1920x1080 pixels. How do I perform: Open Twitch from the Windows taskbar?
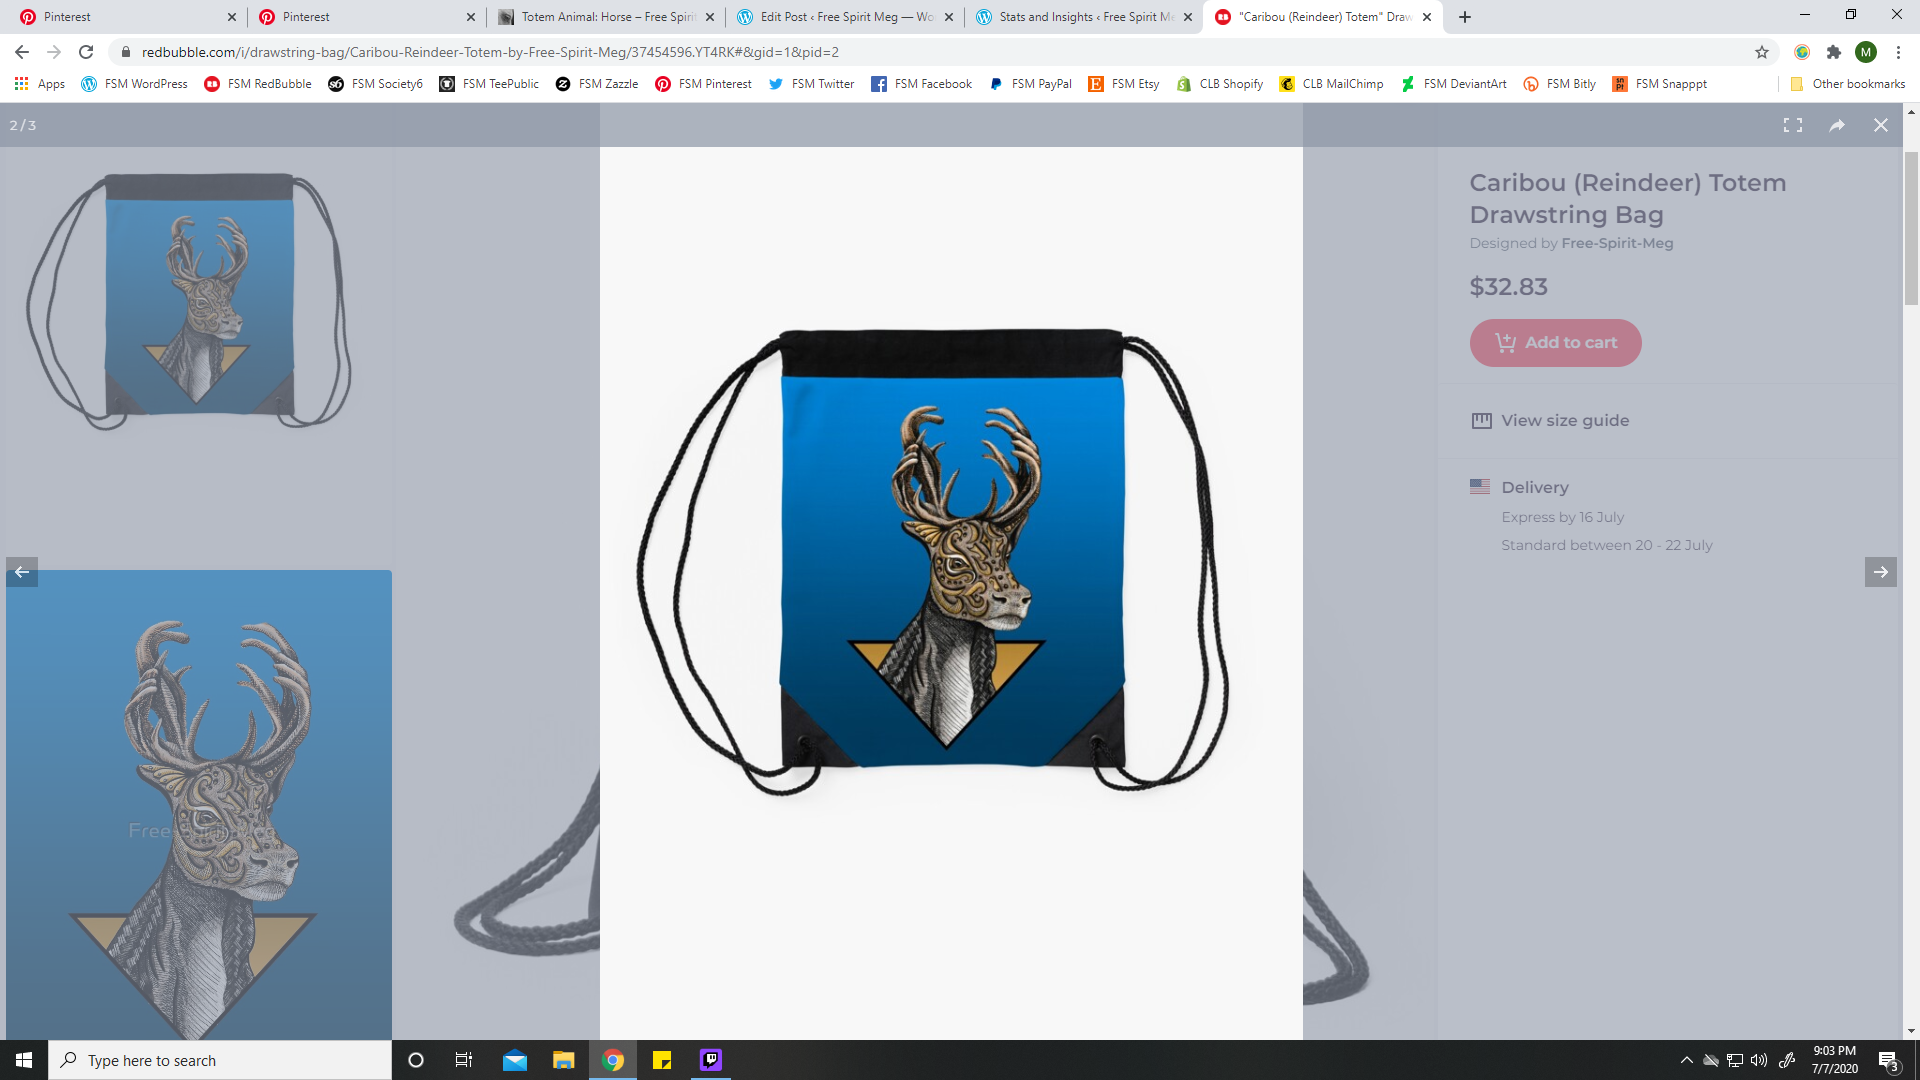tap(710, 1060)
